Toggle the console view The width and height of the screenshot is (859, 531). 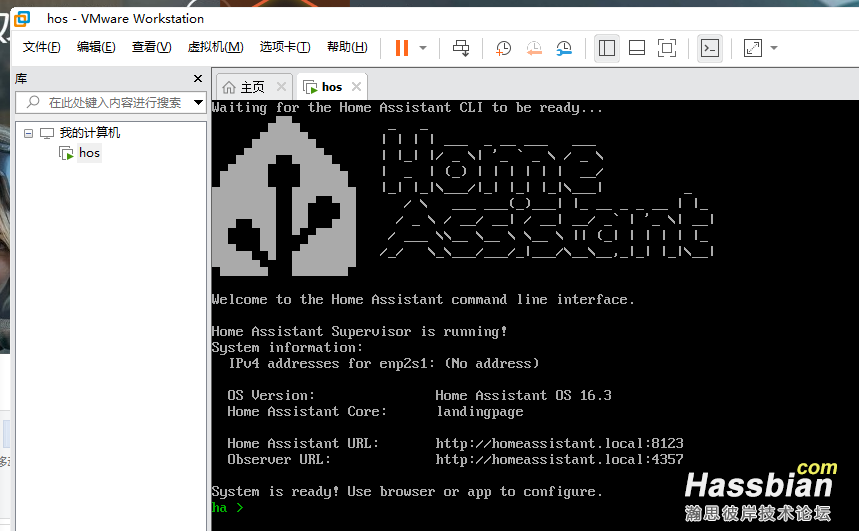click(x=709, y=48)
